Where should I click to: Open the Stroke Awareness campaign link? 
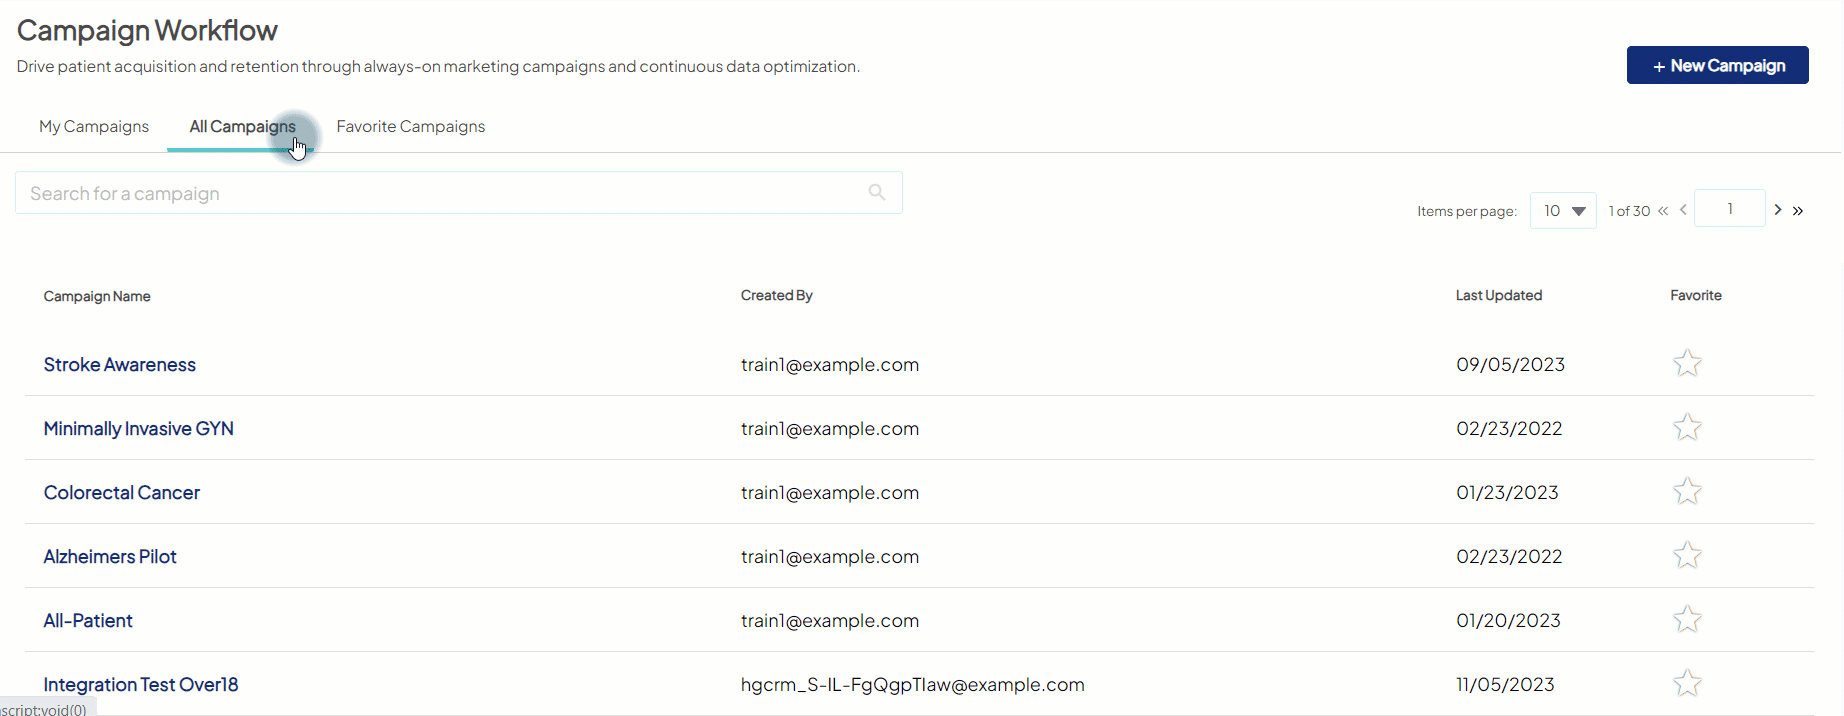(x=120, y=365)
